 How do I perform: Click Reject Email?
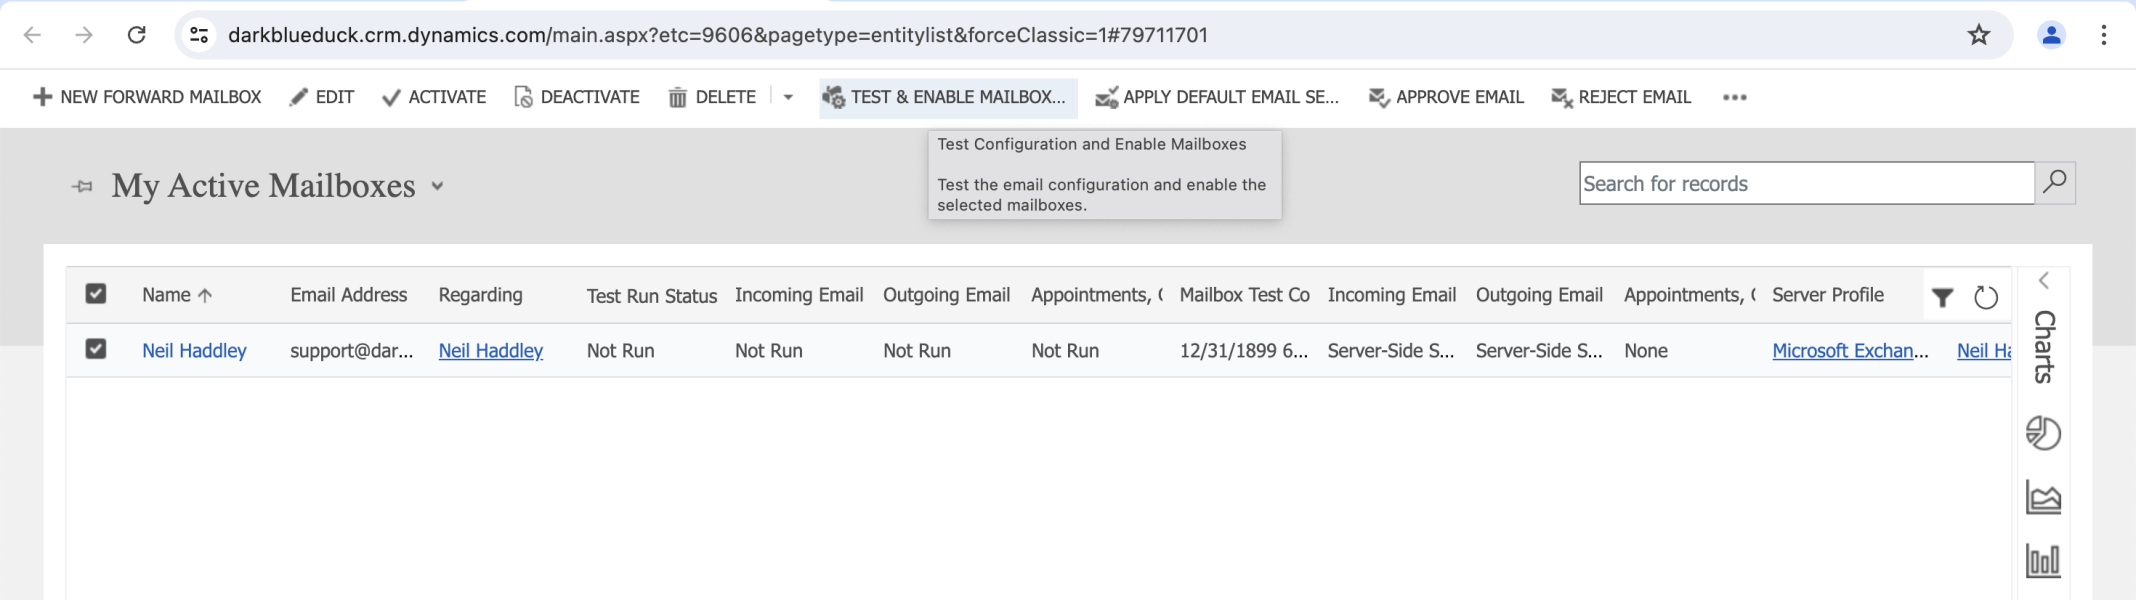1621,97
